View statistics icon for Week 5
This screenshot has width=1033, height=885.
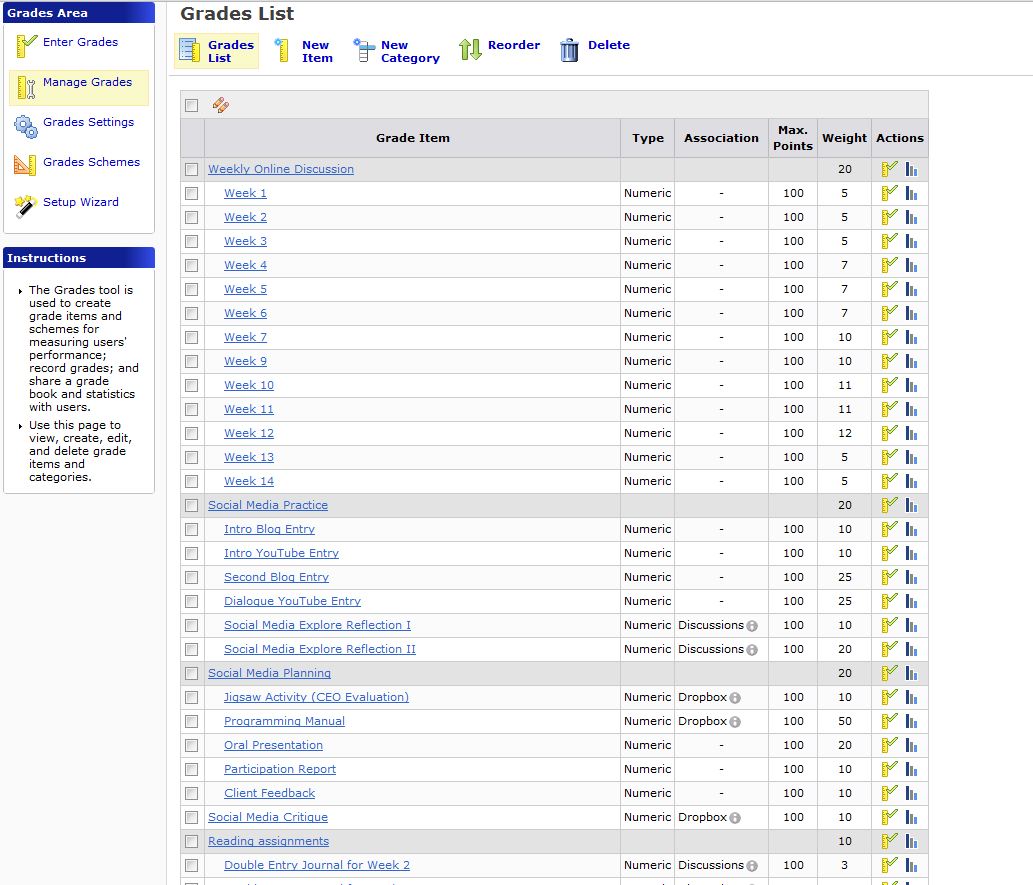click(x=911, y=289)
